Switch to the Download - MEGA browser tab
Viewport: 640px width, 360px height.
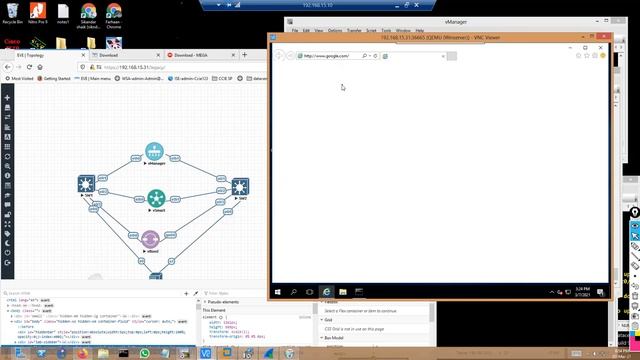pos(200,55)
